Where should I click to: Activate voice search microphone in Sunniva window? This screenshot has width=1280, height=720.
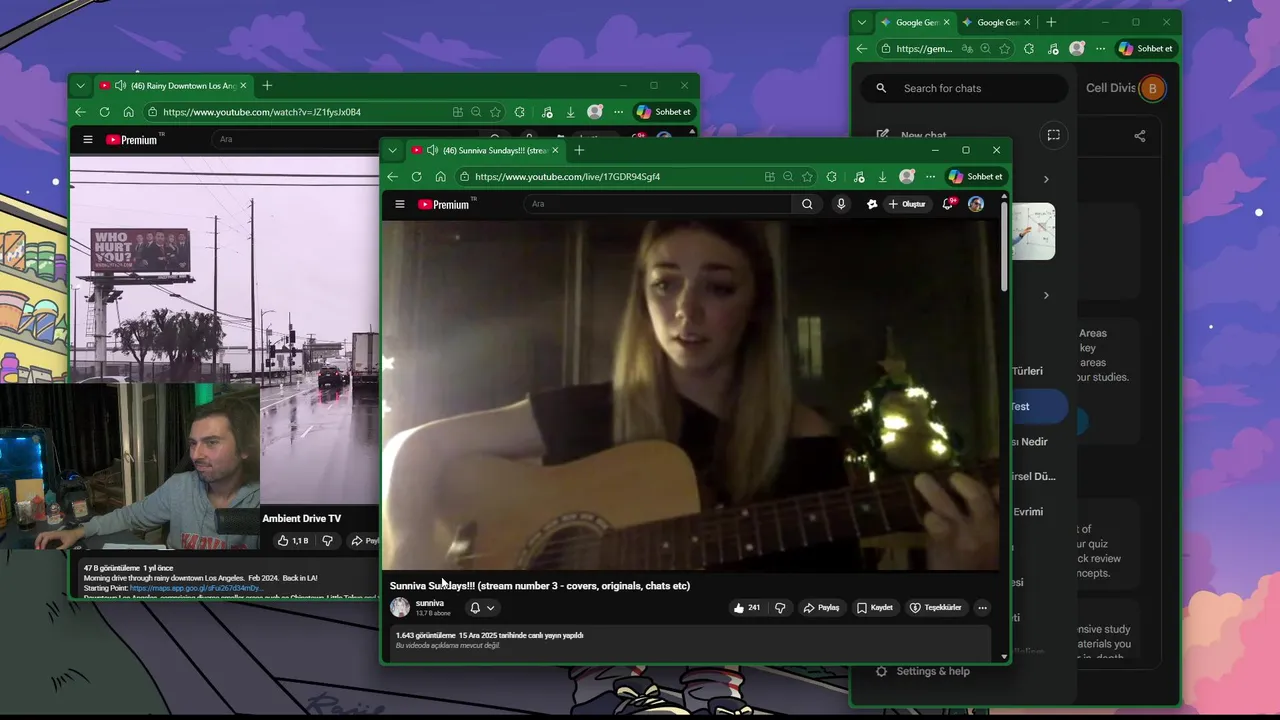click(841, 204)
